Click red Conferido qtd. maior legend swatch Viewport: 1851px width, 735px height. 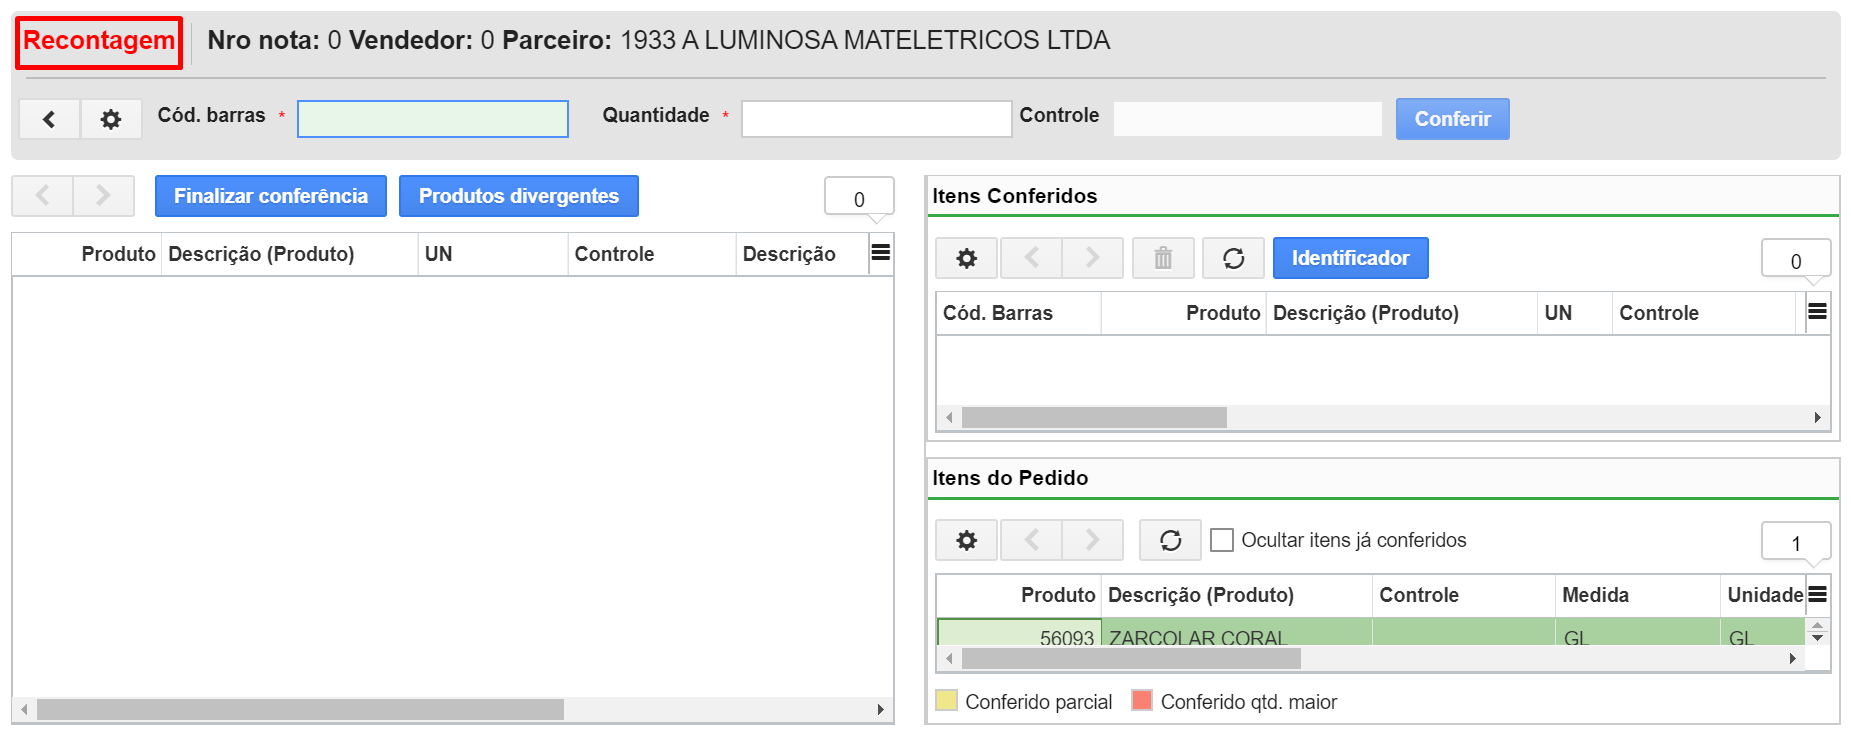click(x=1142, y=700)
